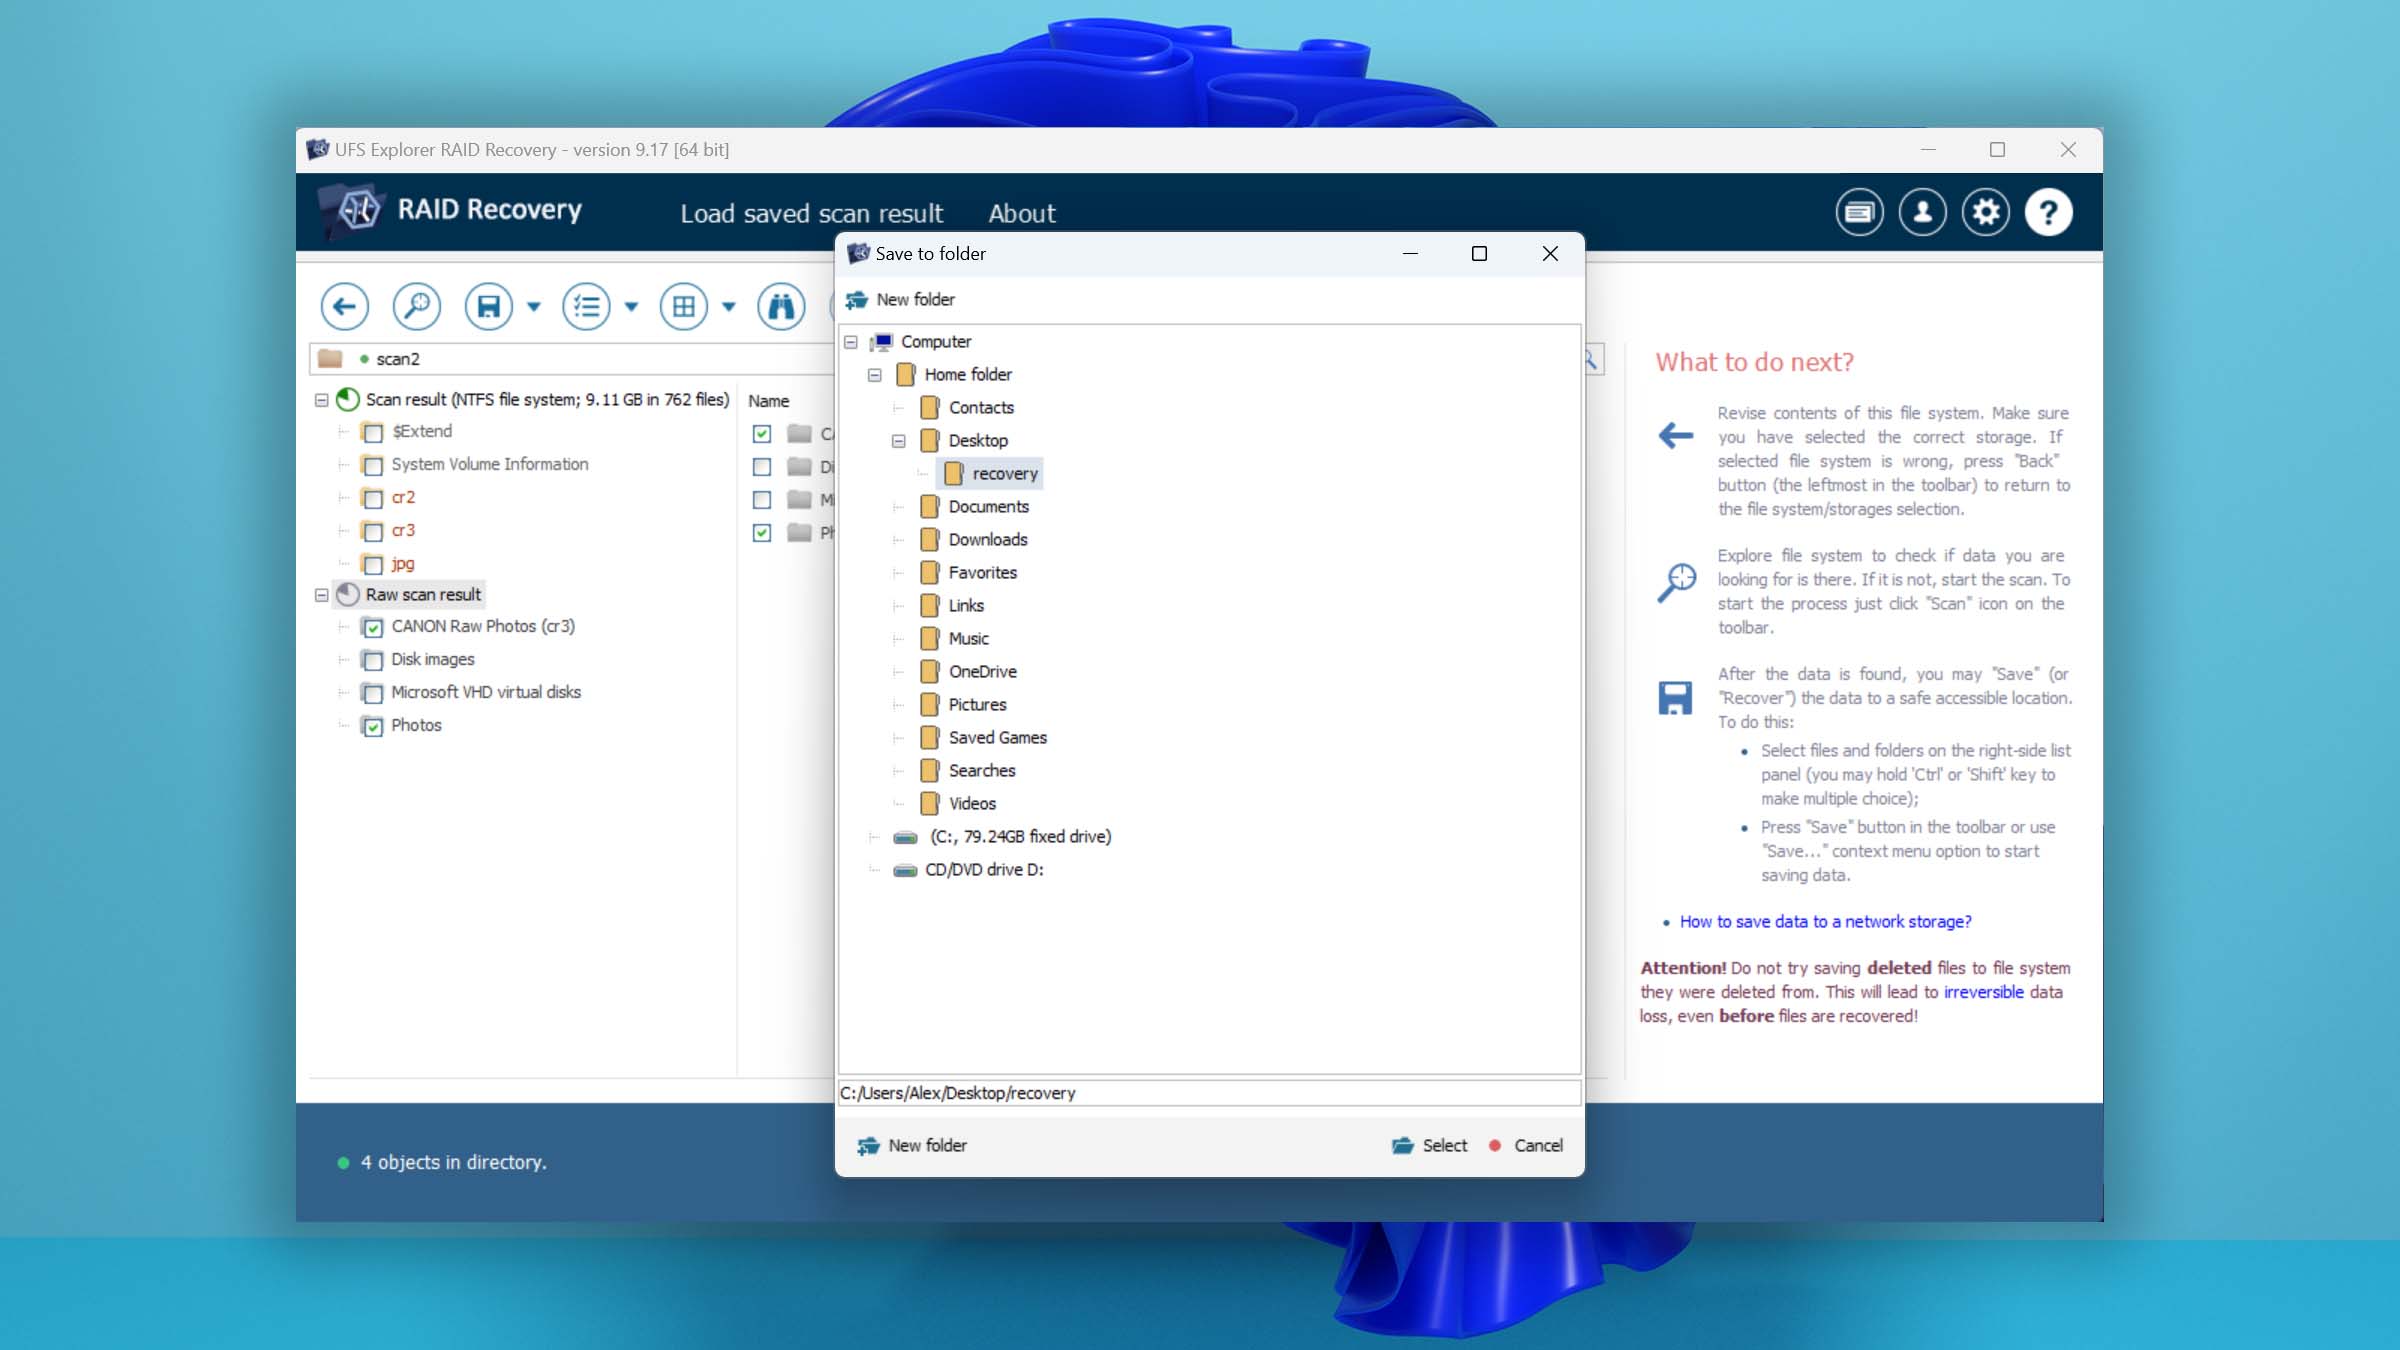Select the Grid/Table view icon

[x=686, y=305]
